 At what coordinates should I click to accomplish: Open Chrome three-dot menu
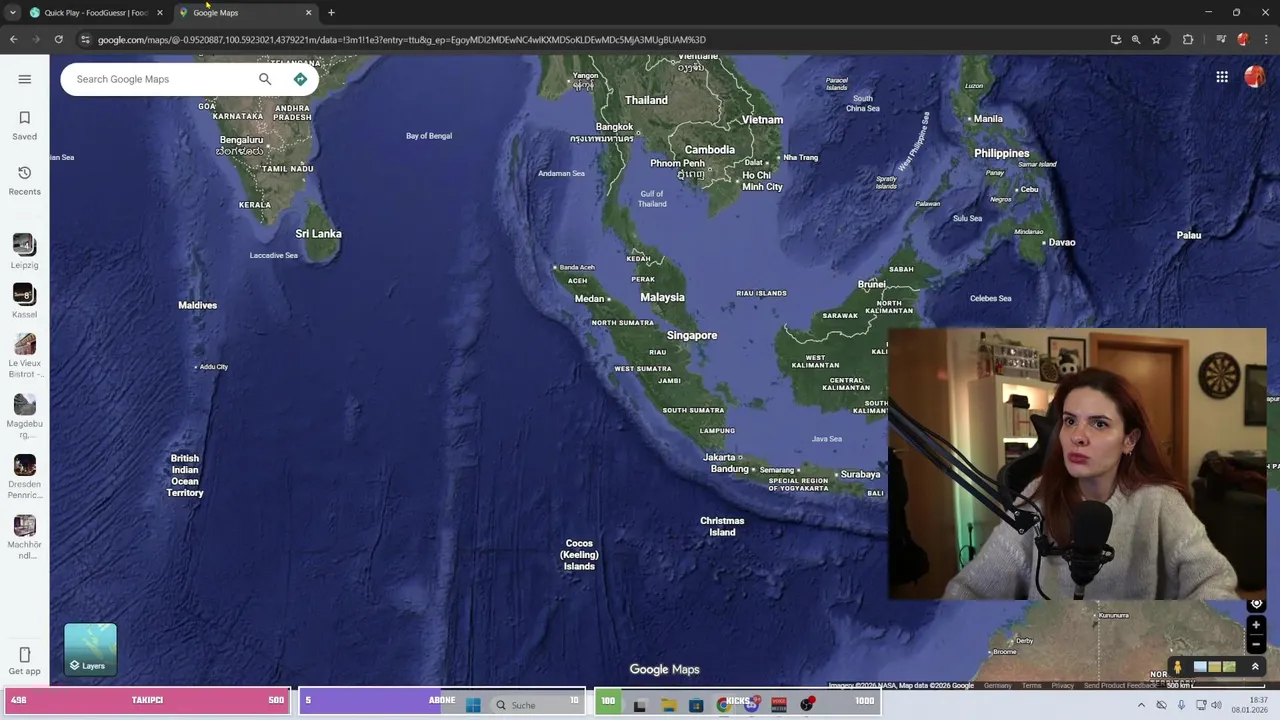click(1266, 40)
